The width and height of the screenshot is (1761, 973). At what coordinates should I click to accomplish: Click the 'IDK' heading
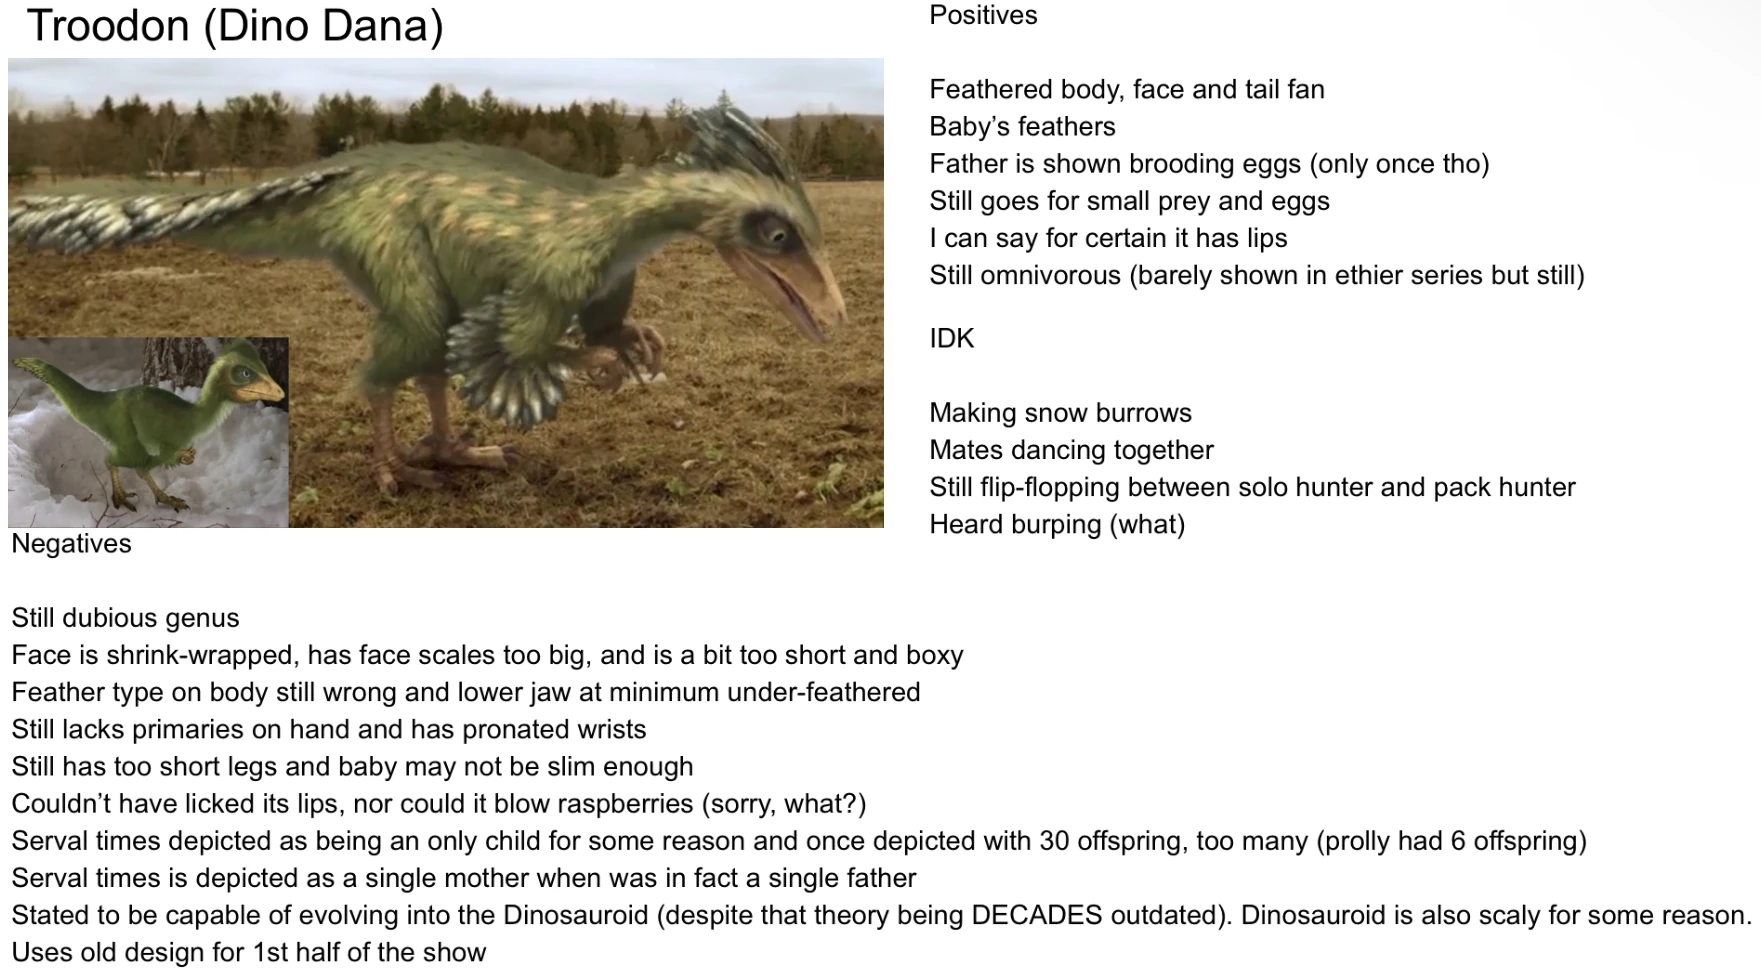coord(951,339)
